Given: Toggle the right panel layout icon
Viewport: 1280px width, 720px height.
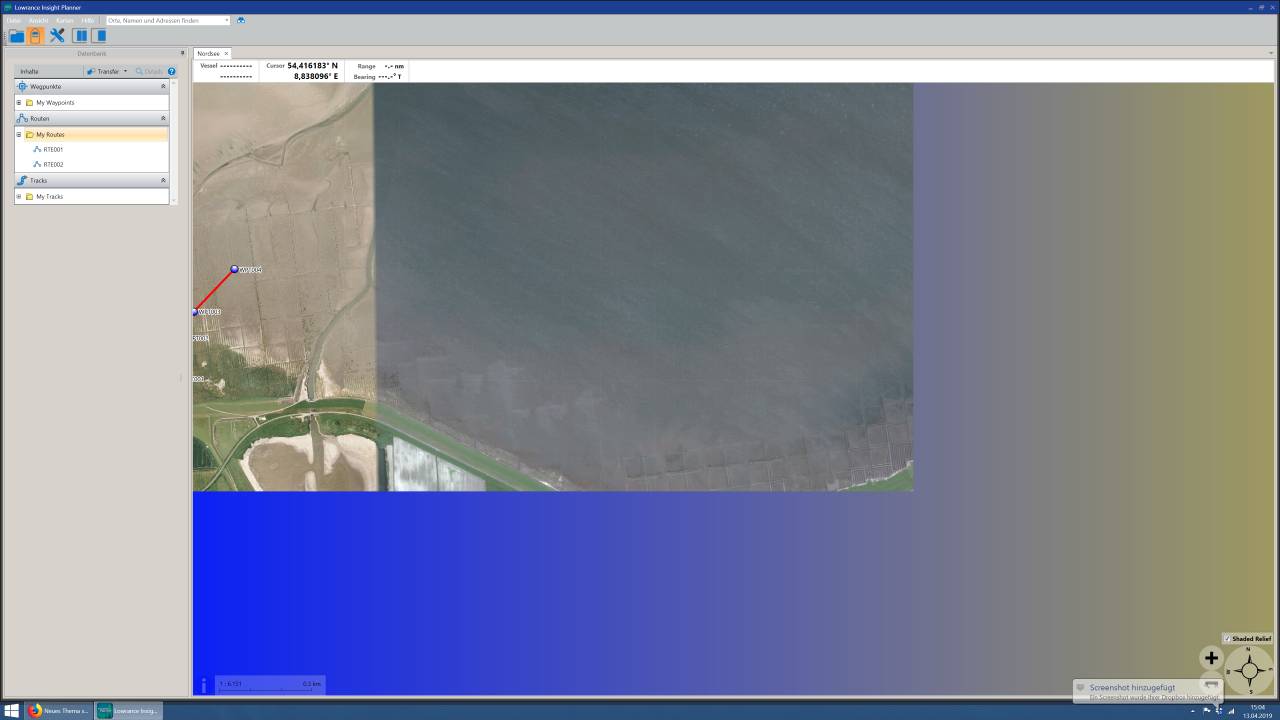Looking at the screenshot, I should (99, 36).
